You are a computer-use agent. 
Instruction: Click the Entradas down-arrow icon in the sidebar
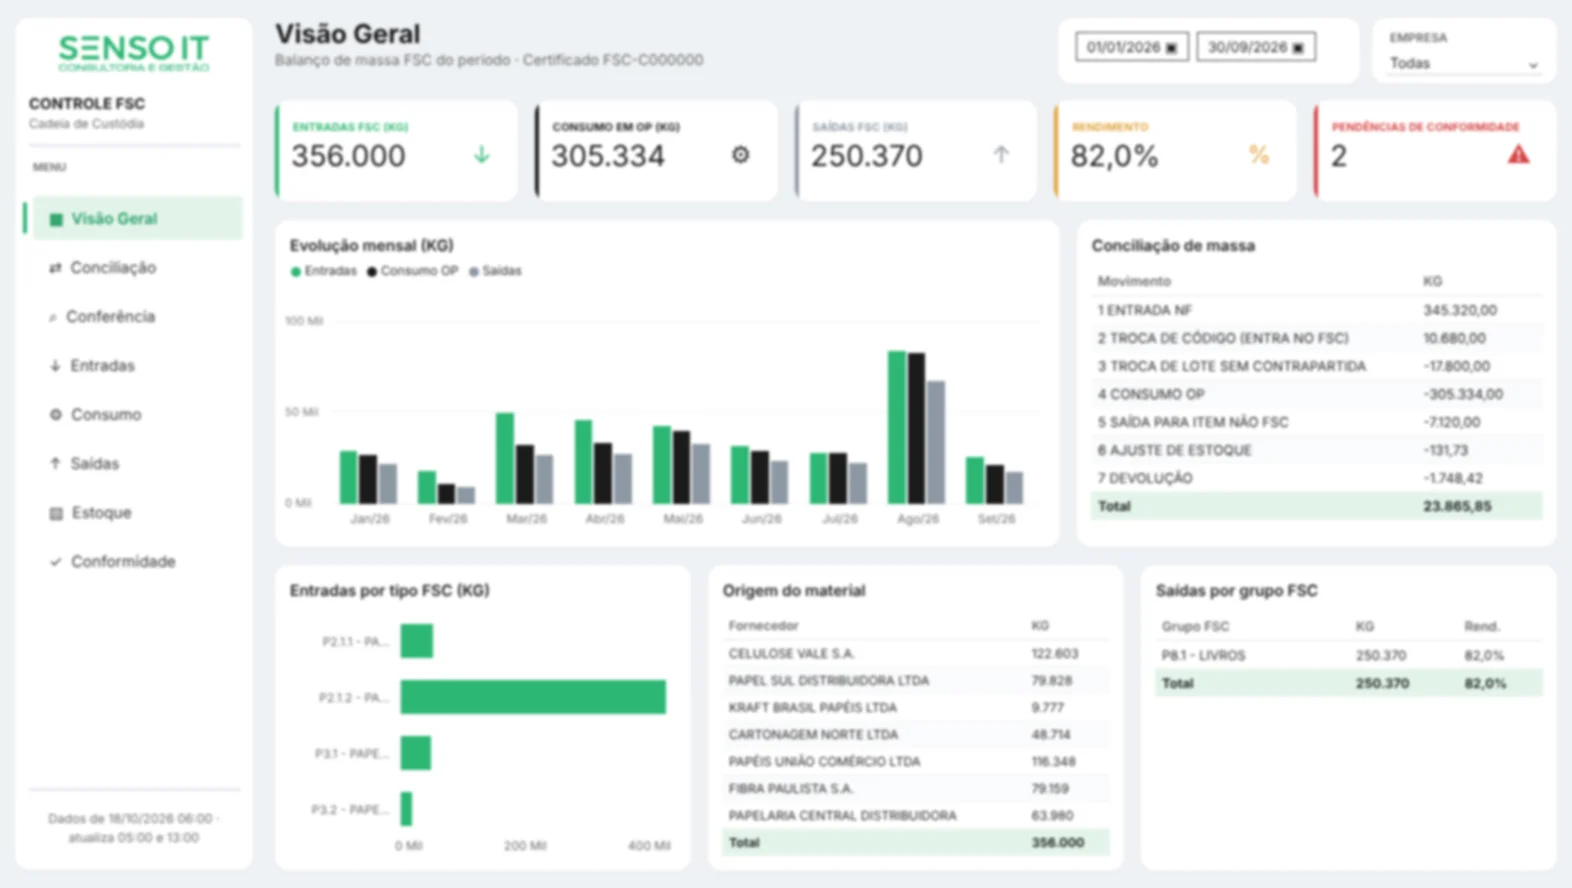(x=55, y=366)
